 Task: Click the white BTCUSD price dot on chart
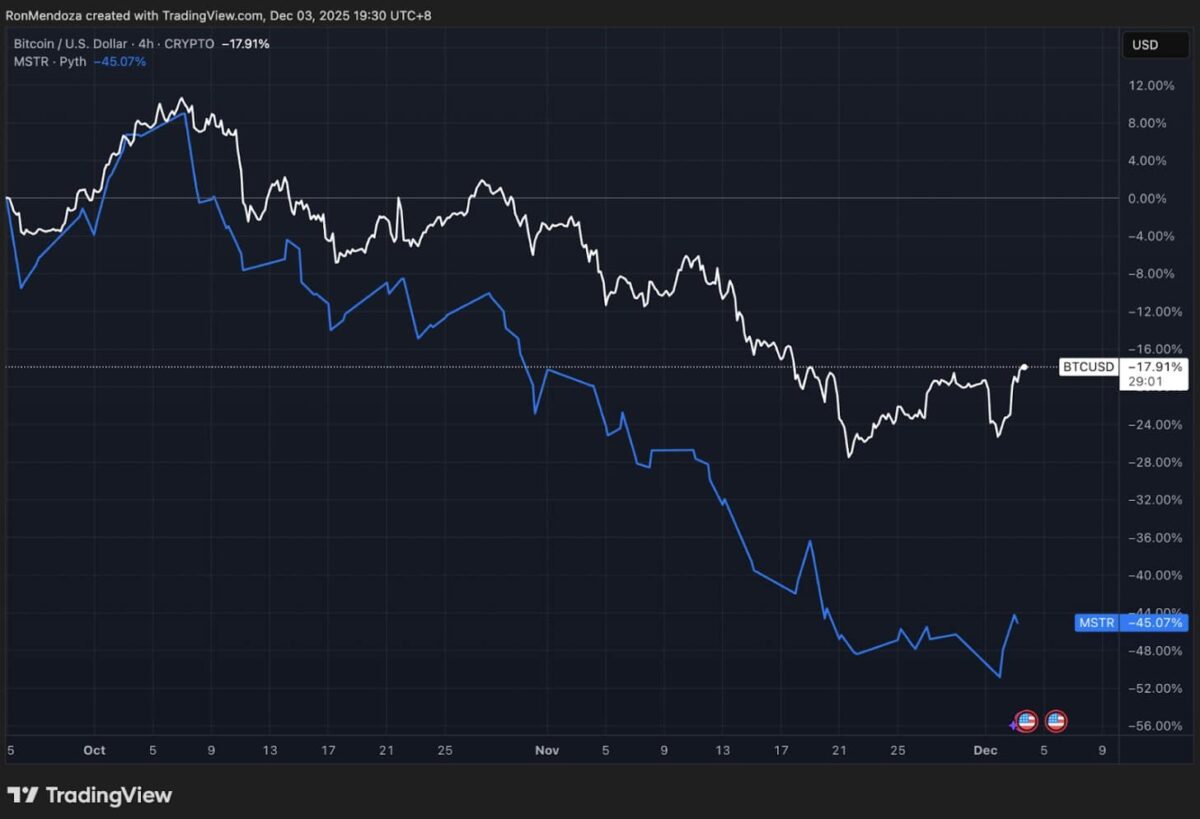click(1024, 367)
